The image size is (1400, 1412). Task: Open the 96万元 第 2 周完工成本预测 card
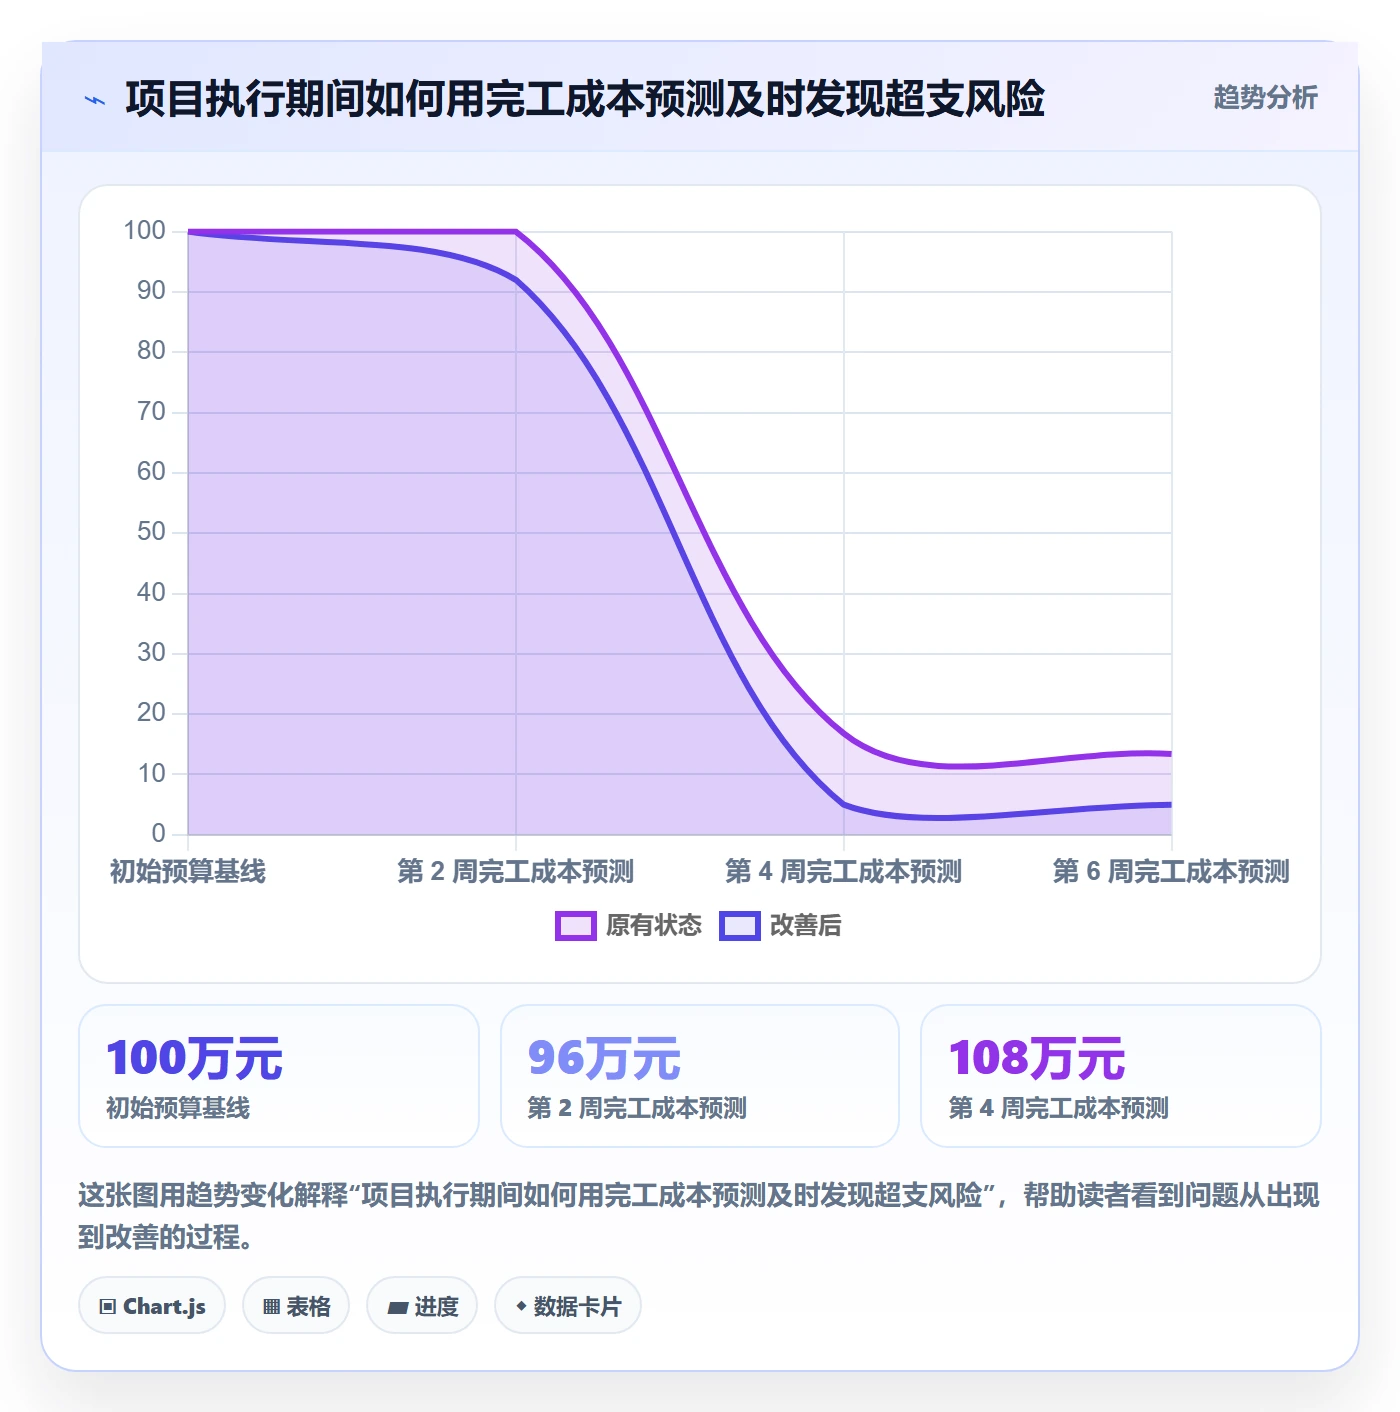700,1076
